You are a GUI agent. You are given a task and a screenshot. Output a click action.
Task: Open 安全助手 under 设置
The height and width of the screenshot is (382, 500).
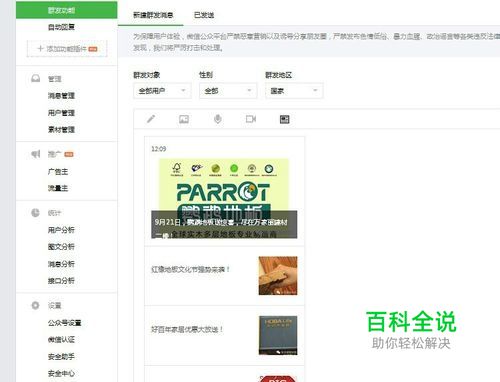coord(61,357)
